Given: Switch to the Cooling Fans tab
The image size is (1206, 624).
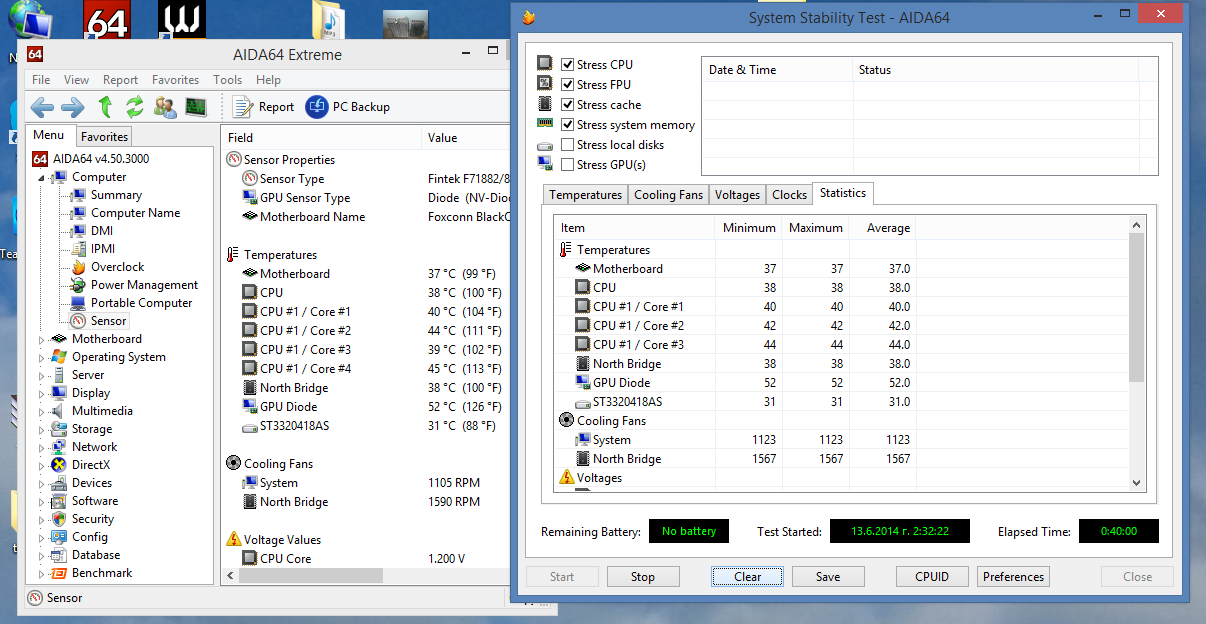Looking at the screenshot, I should coord(668,195).
